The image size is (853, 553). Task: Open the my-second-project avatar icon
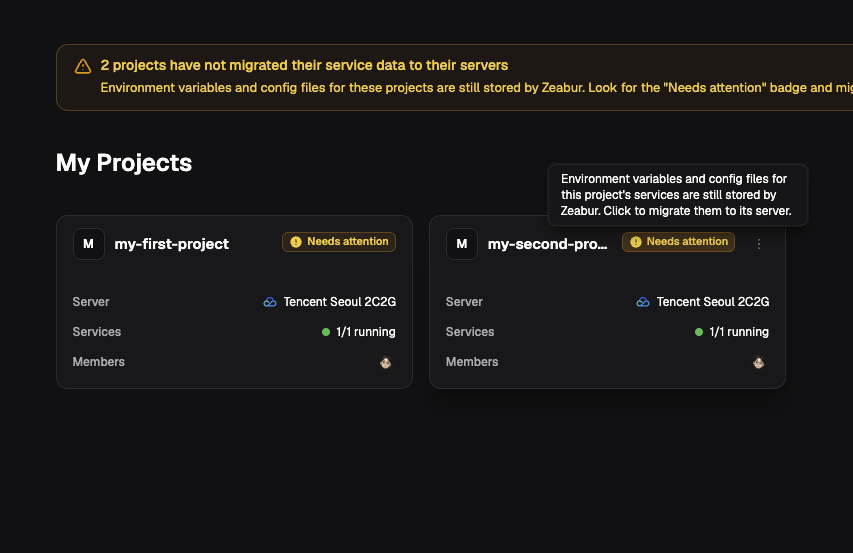462,244
